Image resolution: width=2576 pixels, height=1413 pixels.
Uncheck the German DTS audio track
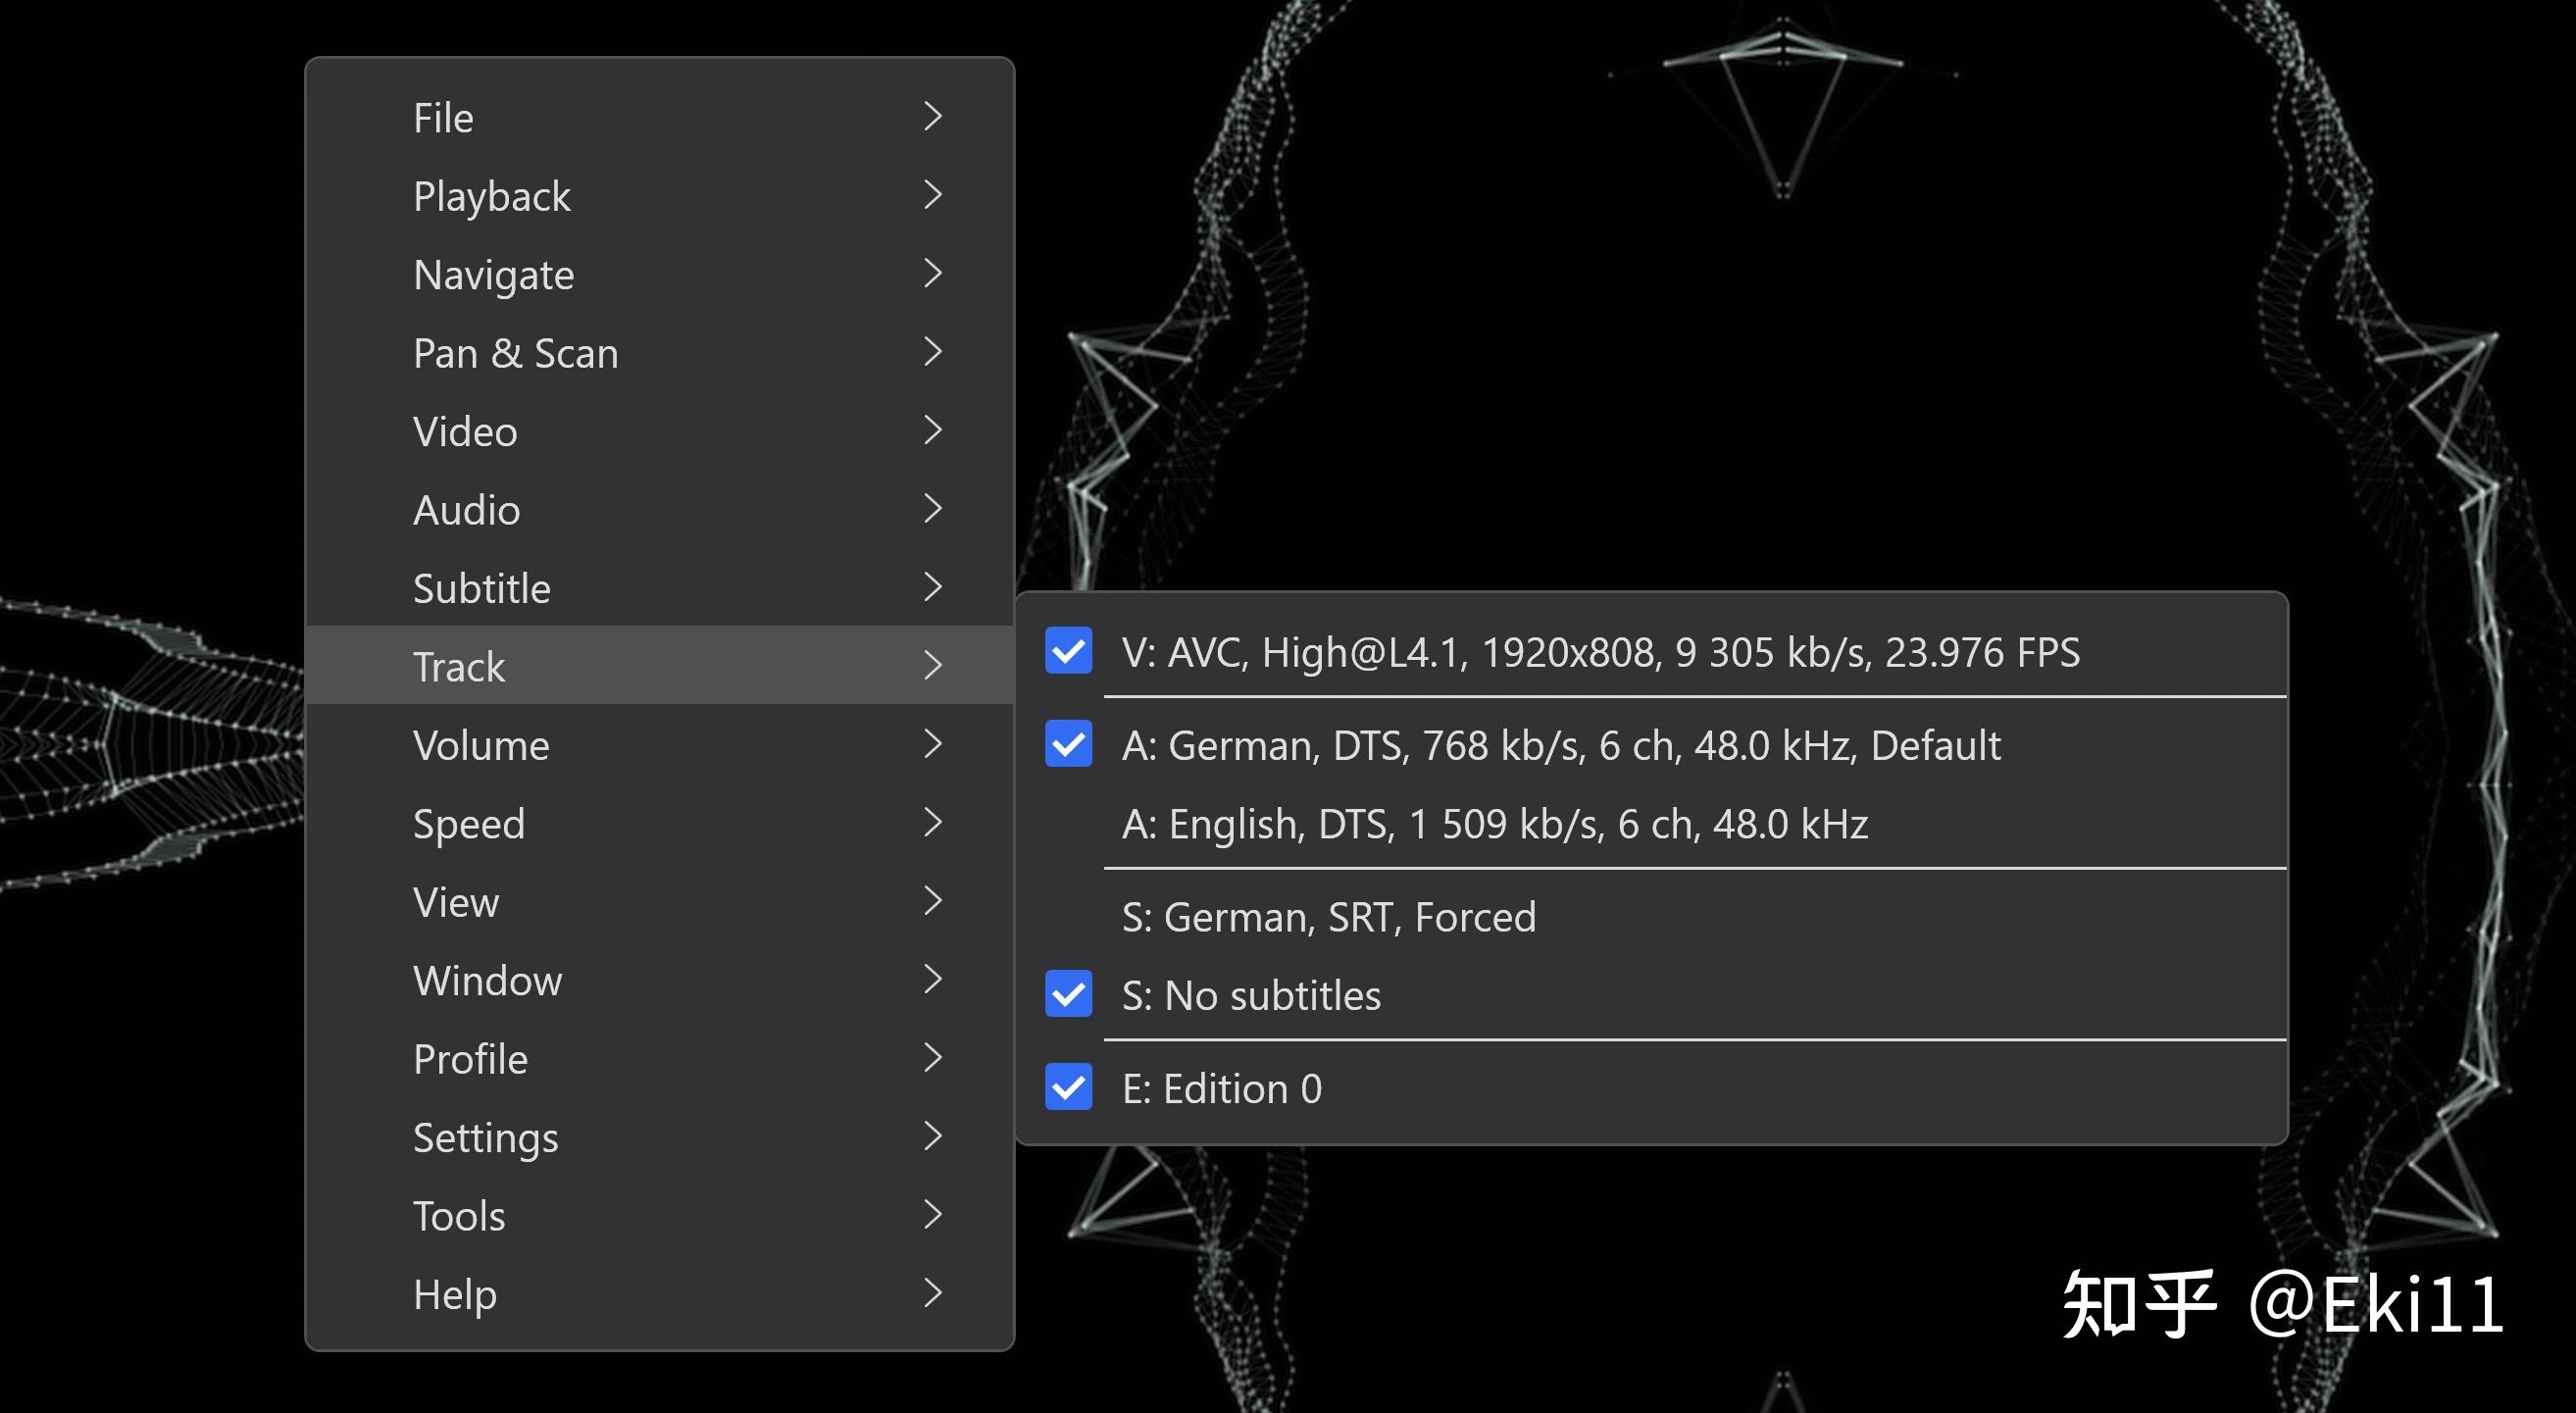tap(1068, 745)
